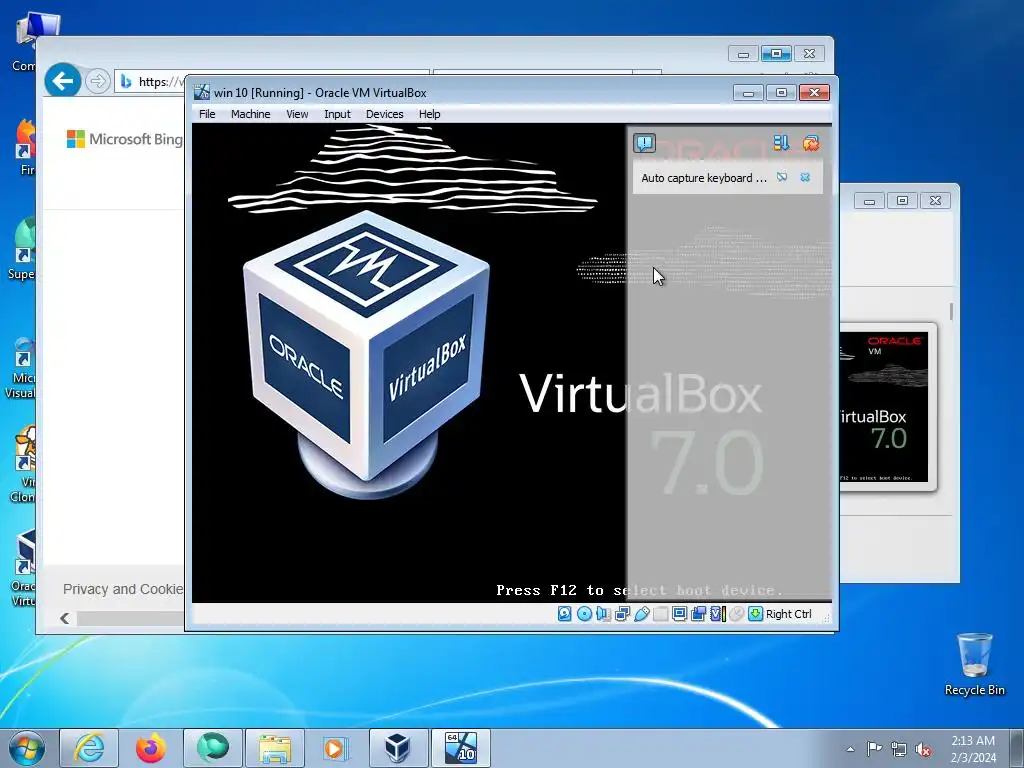Open the Machine menu
Image resolution: width=1024 pixels, height=768 pixels.
[250, 114]
